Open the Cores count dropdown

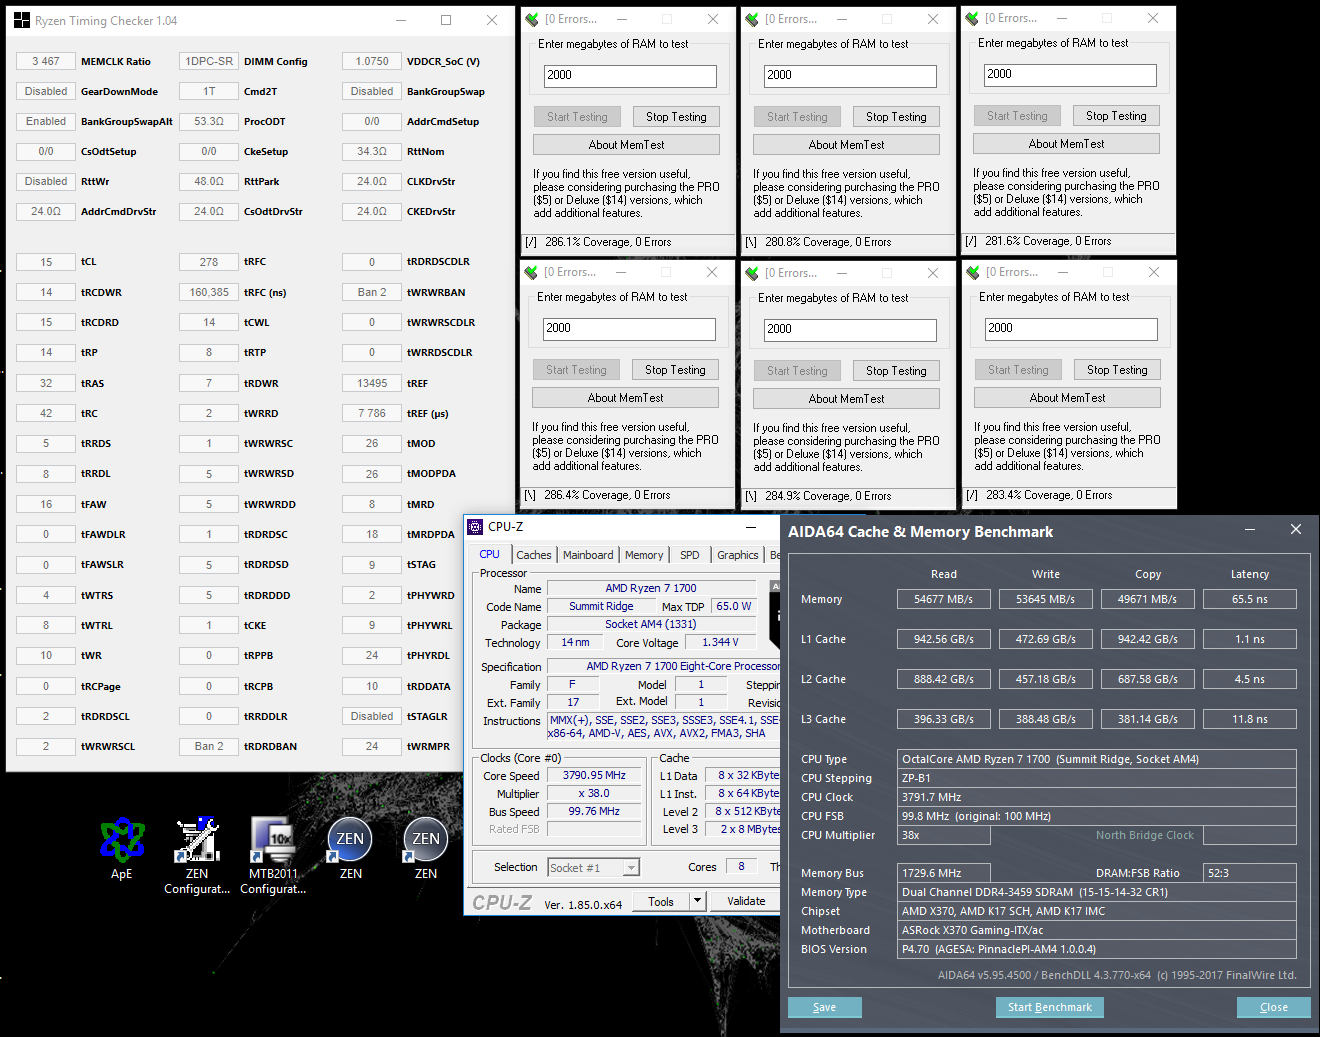(741, 866)
